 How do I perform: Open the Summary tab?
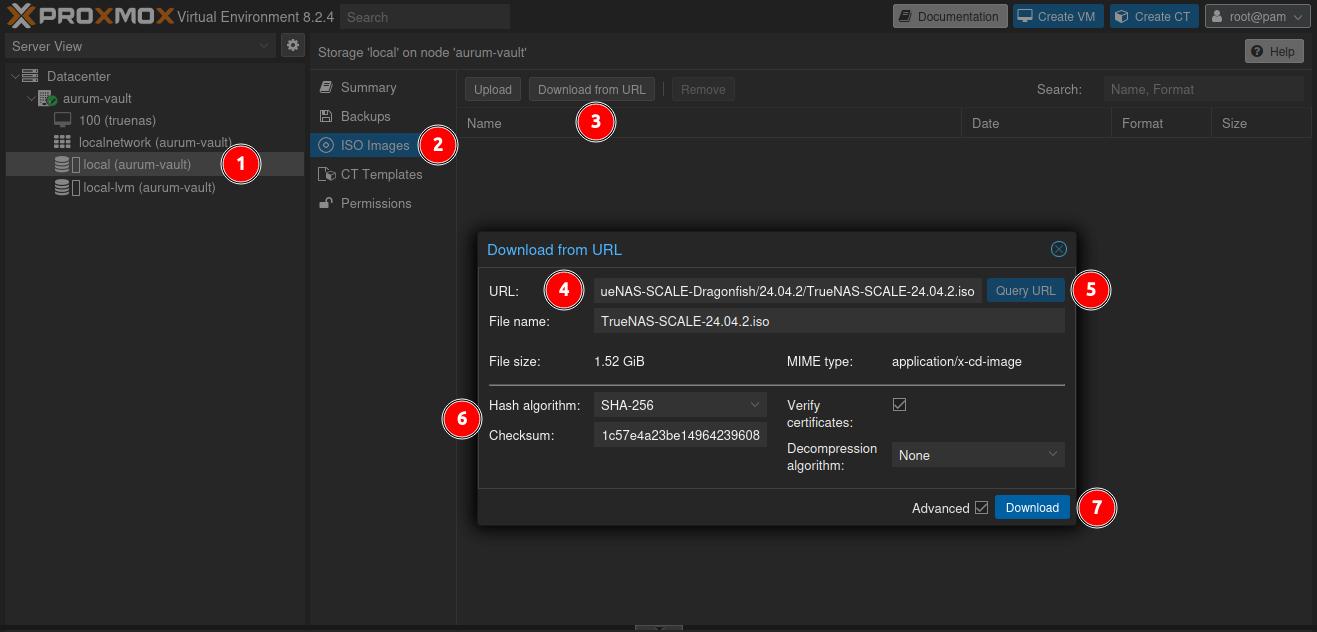(382, 87)
